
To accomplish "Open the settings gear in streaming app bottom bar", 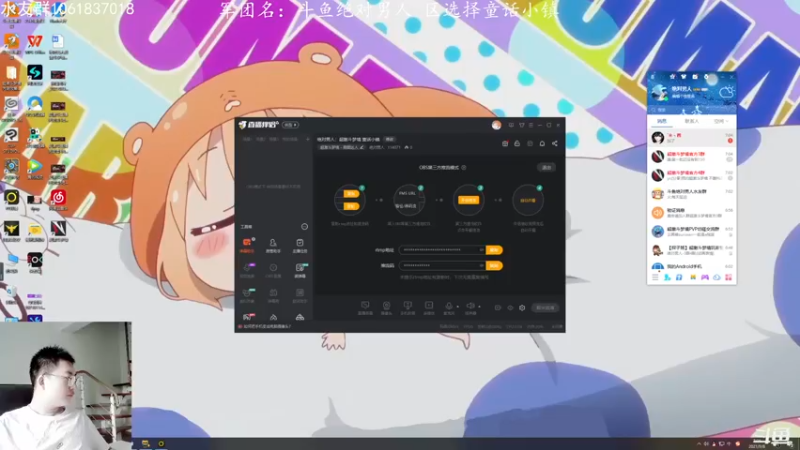I will tap(522, 308).
